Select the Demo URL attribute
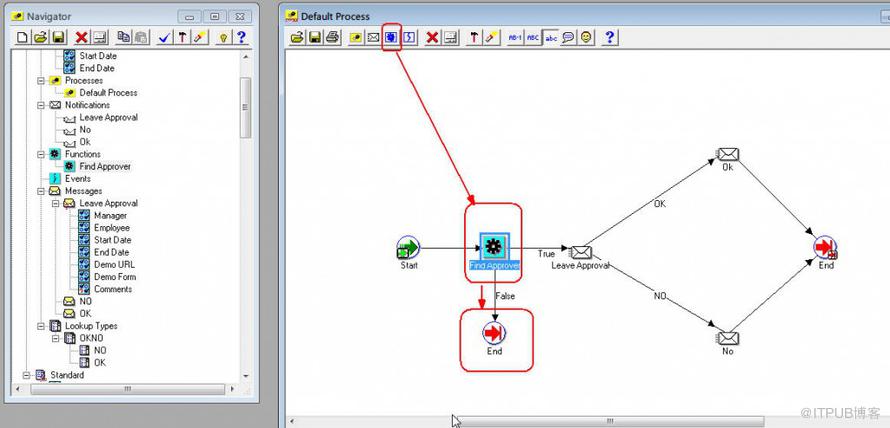This screenshot has height=428, width=890. point(114,265)
